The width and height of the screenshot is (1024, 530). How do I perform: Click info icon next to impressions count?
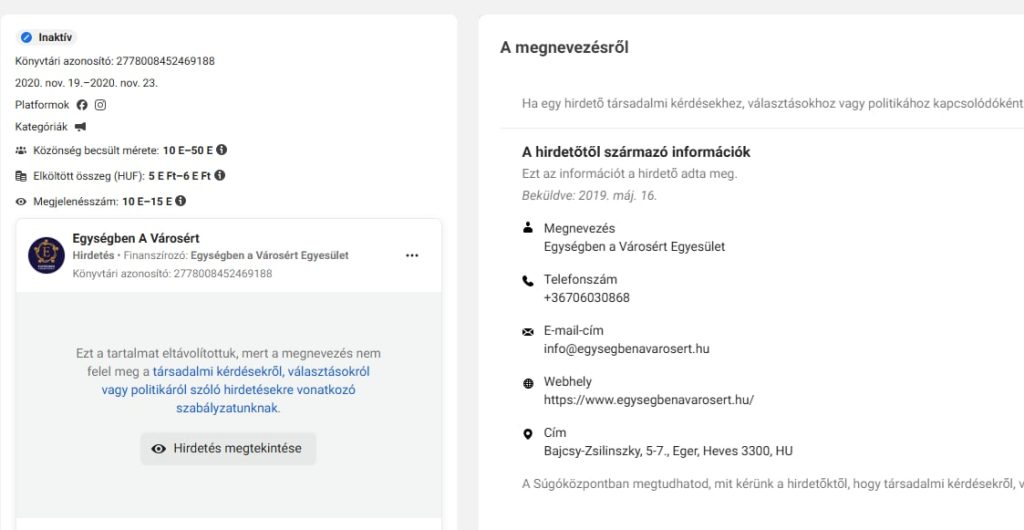pos(181,201)
